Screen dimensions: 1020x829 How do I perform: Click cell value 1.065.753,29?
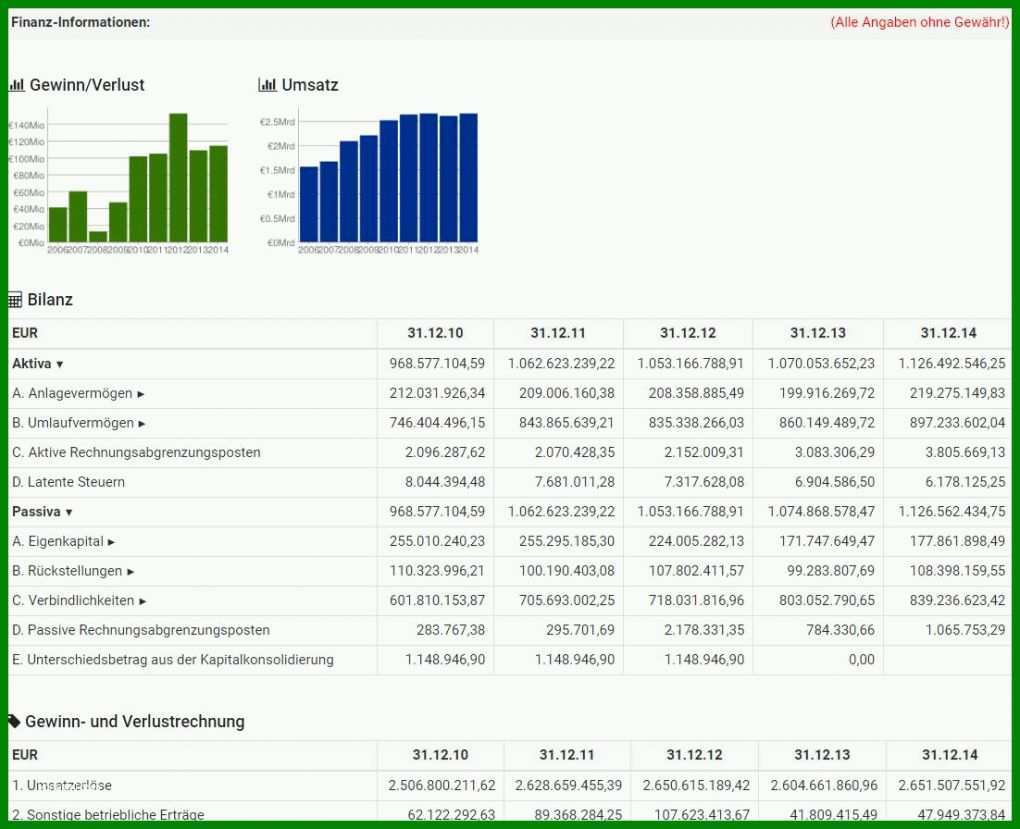(965, 630)
